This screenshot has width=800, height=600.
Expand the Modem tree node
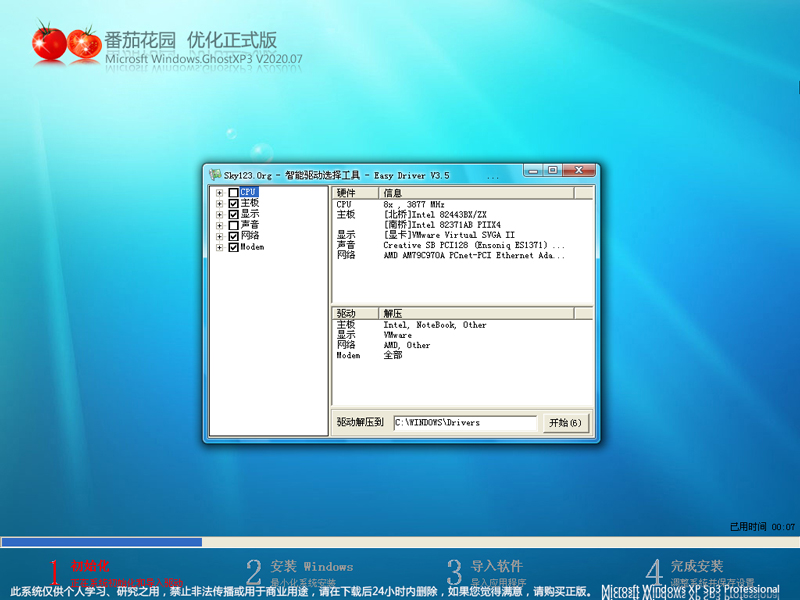pos(218,246)
